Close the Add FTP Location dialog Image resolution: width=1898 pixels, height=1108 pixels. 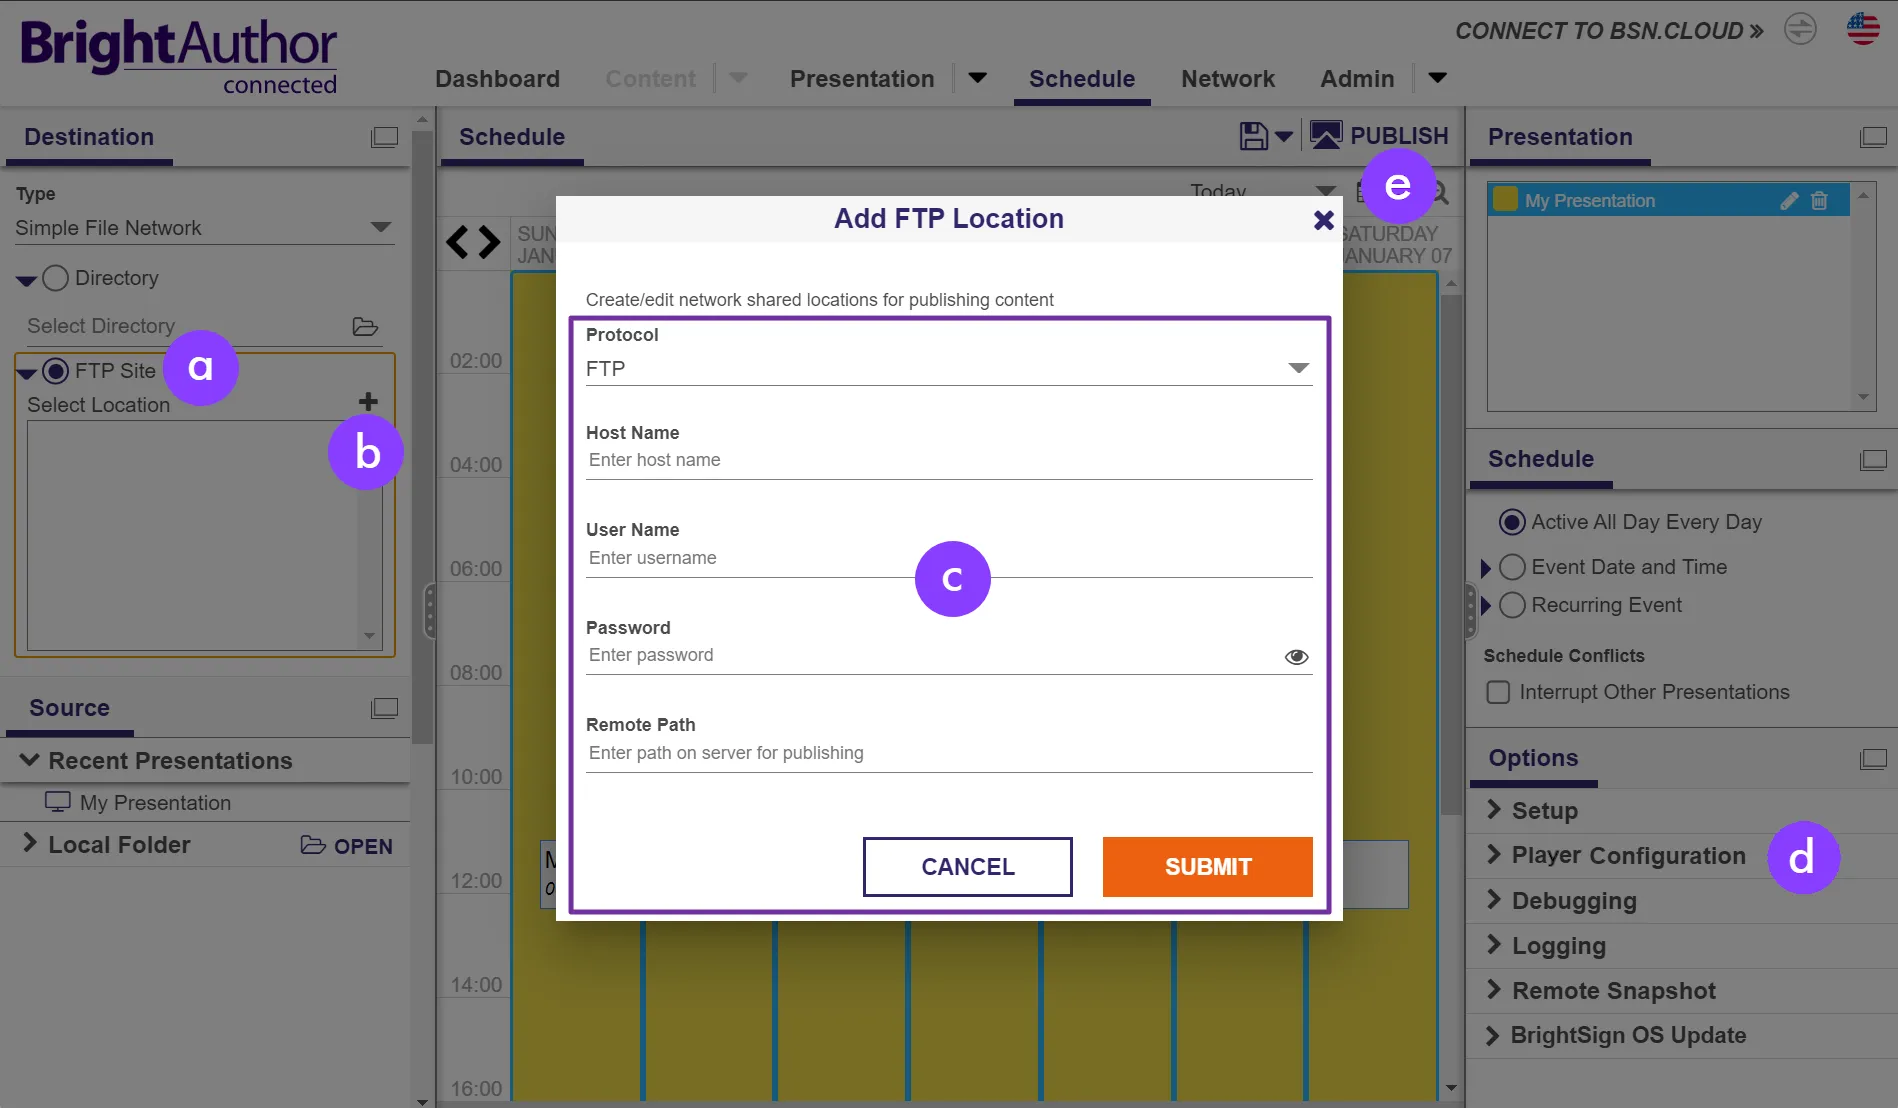click(x=1323, y=220)
